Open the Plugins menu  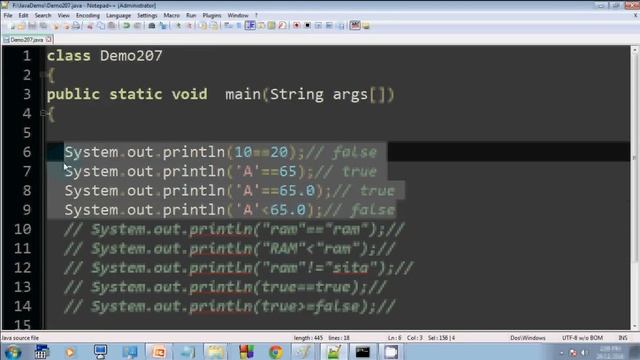coord(212,16)
